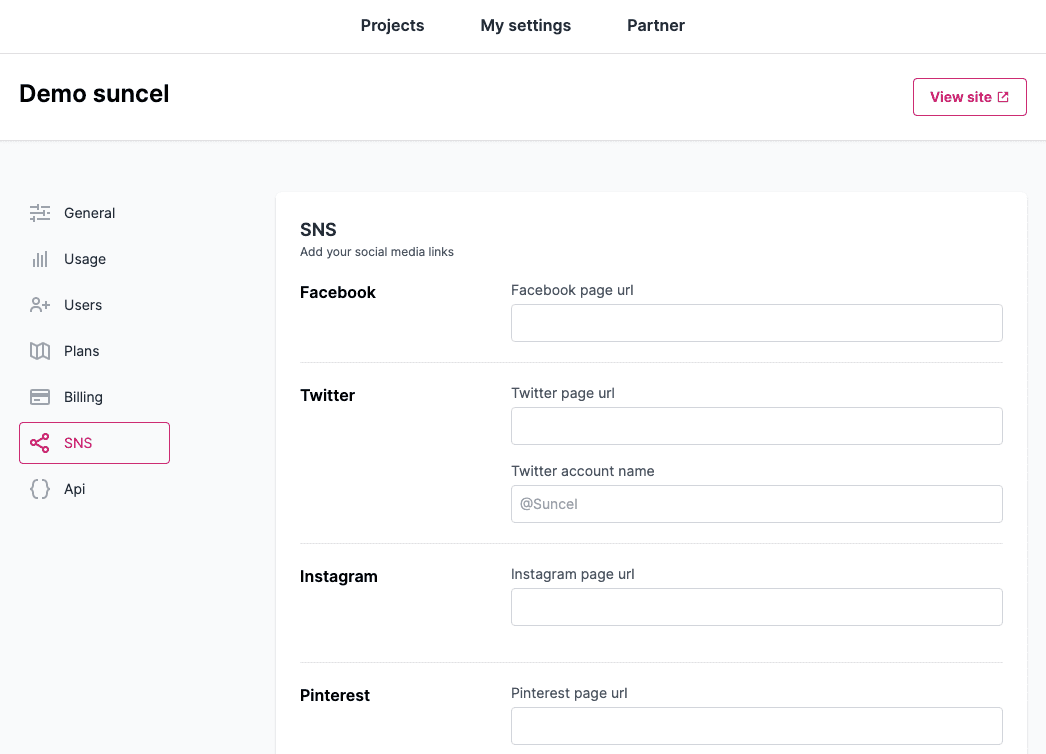1046x754 pixels.
Task: Click the SNS share icon
Action: 40,442
